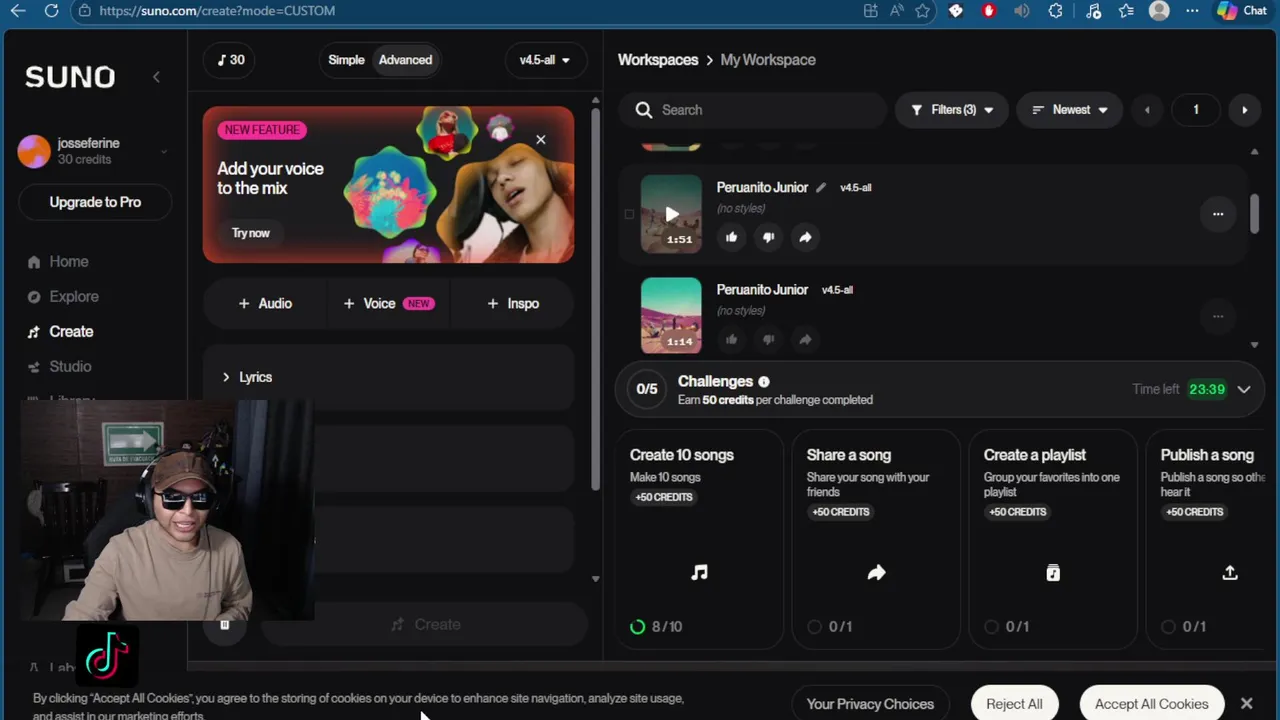1280x720 pixels.
Task: Click the SUNO logo
Action: pos(70,77)
